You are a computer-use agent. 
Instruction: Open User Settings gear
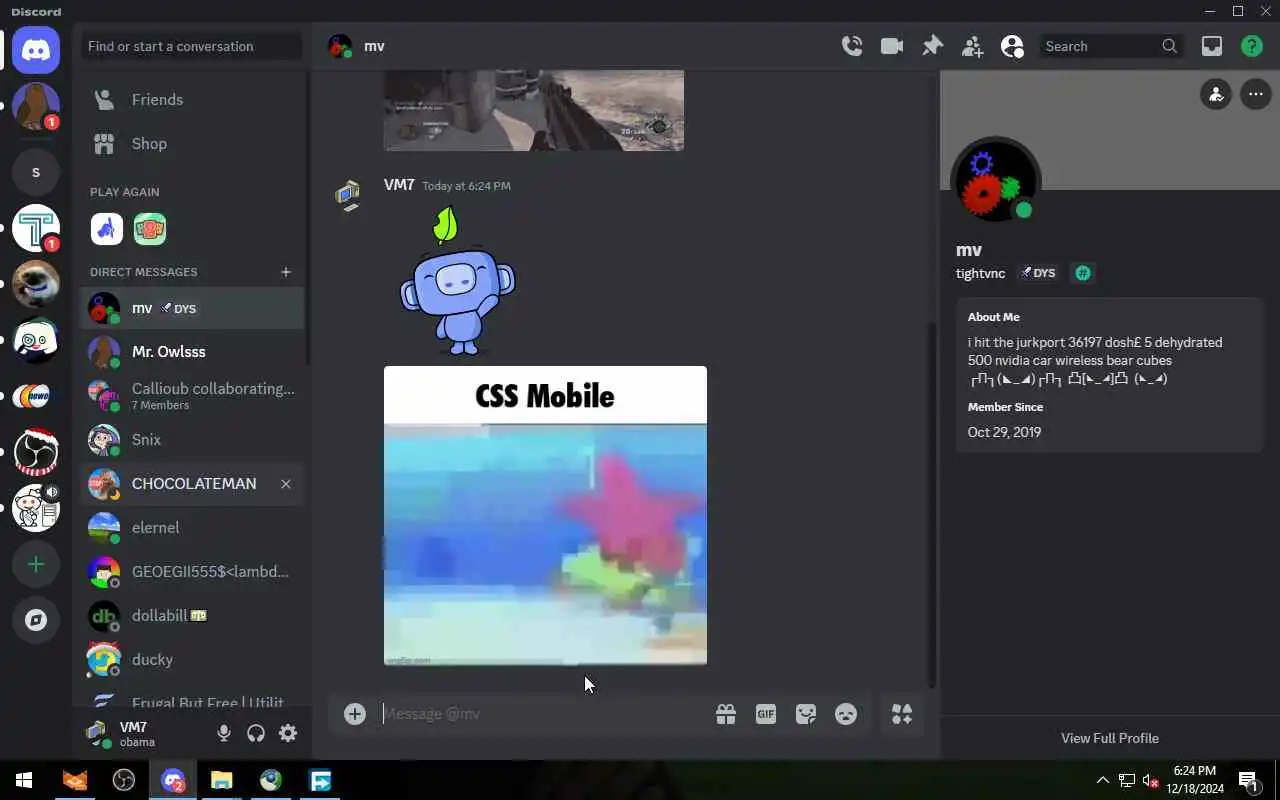point(288,733)
